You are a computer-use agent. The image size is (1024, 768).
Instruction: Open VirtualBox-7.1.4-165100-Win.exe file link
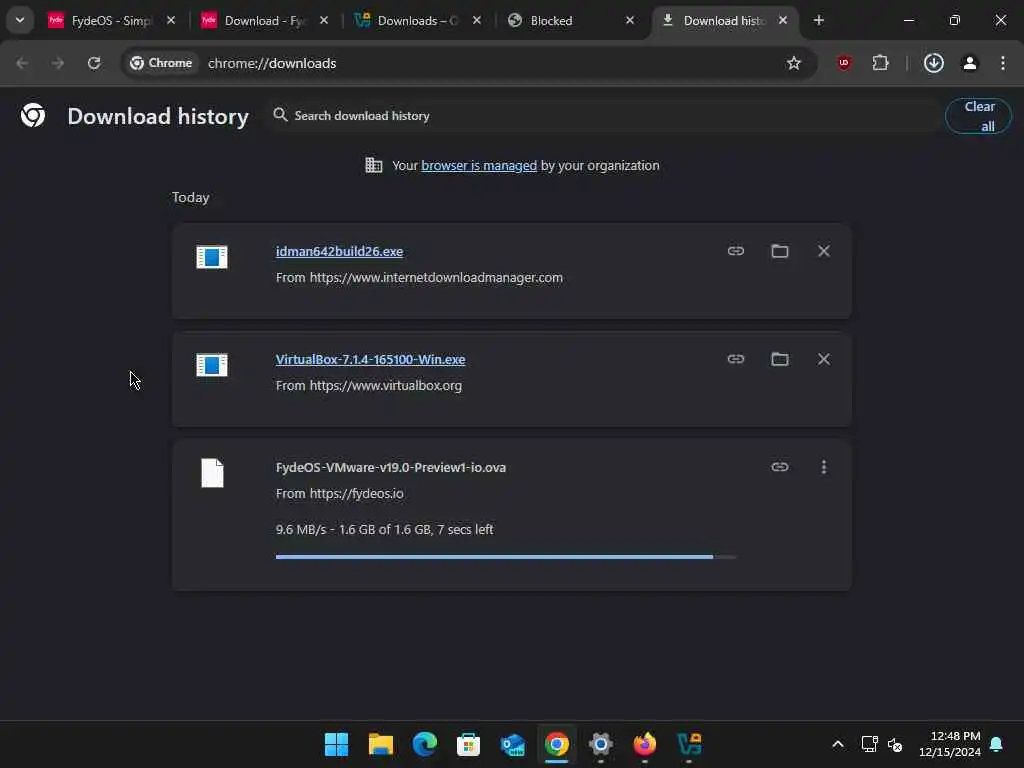tap(370, 359)
